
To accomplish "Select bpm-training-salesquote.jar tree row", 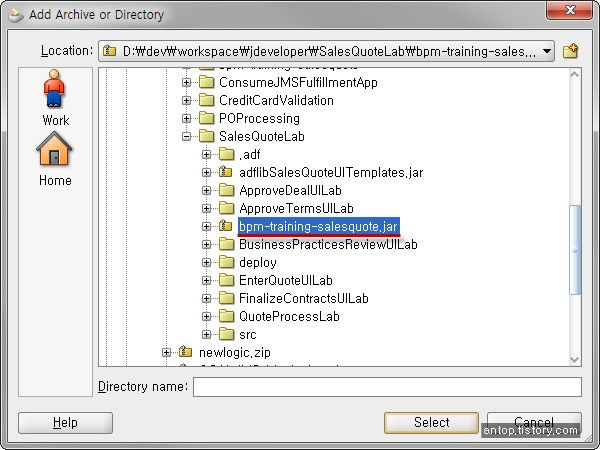I will coord(319,226).
